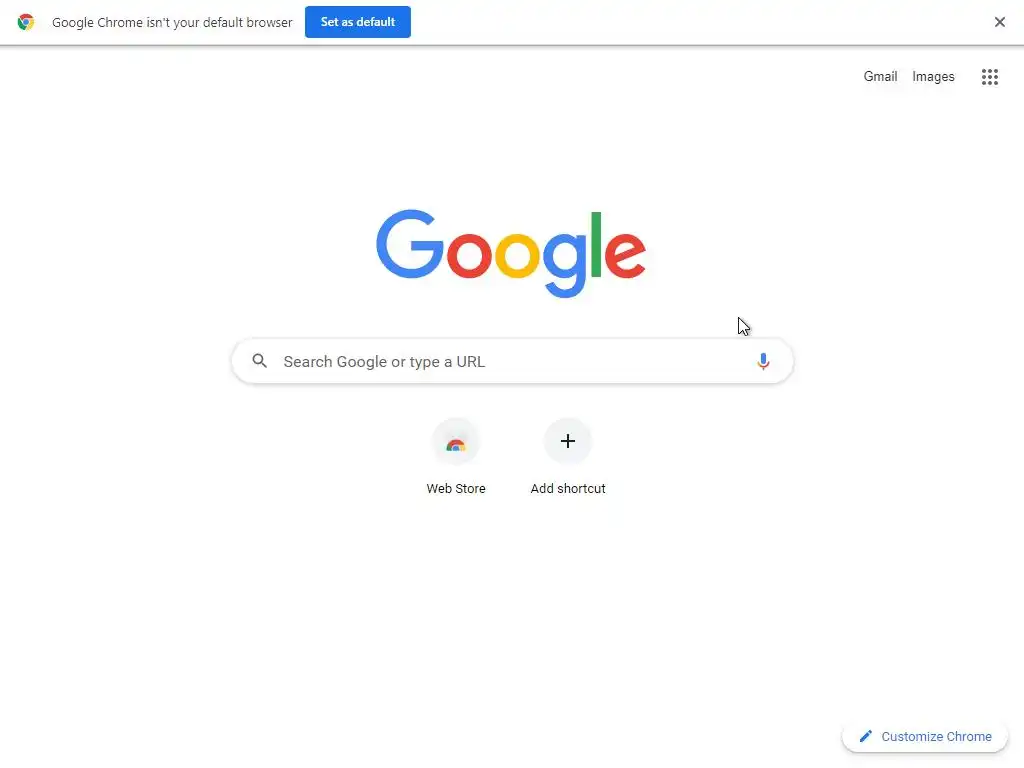Click the pencil icon beside Customize Chrome
Screen dimensions: 1024x768
(865, 736)
